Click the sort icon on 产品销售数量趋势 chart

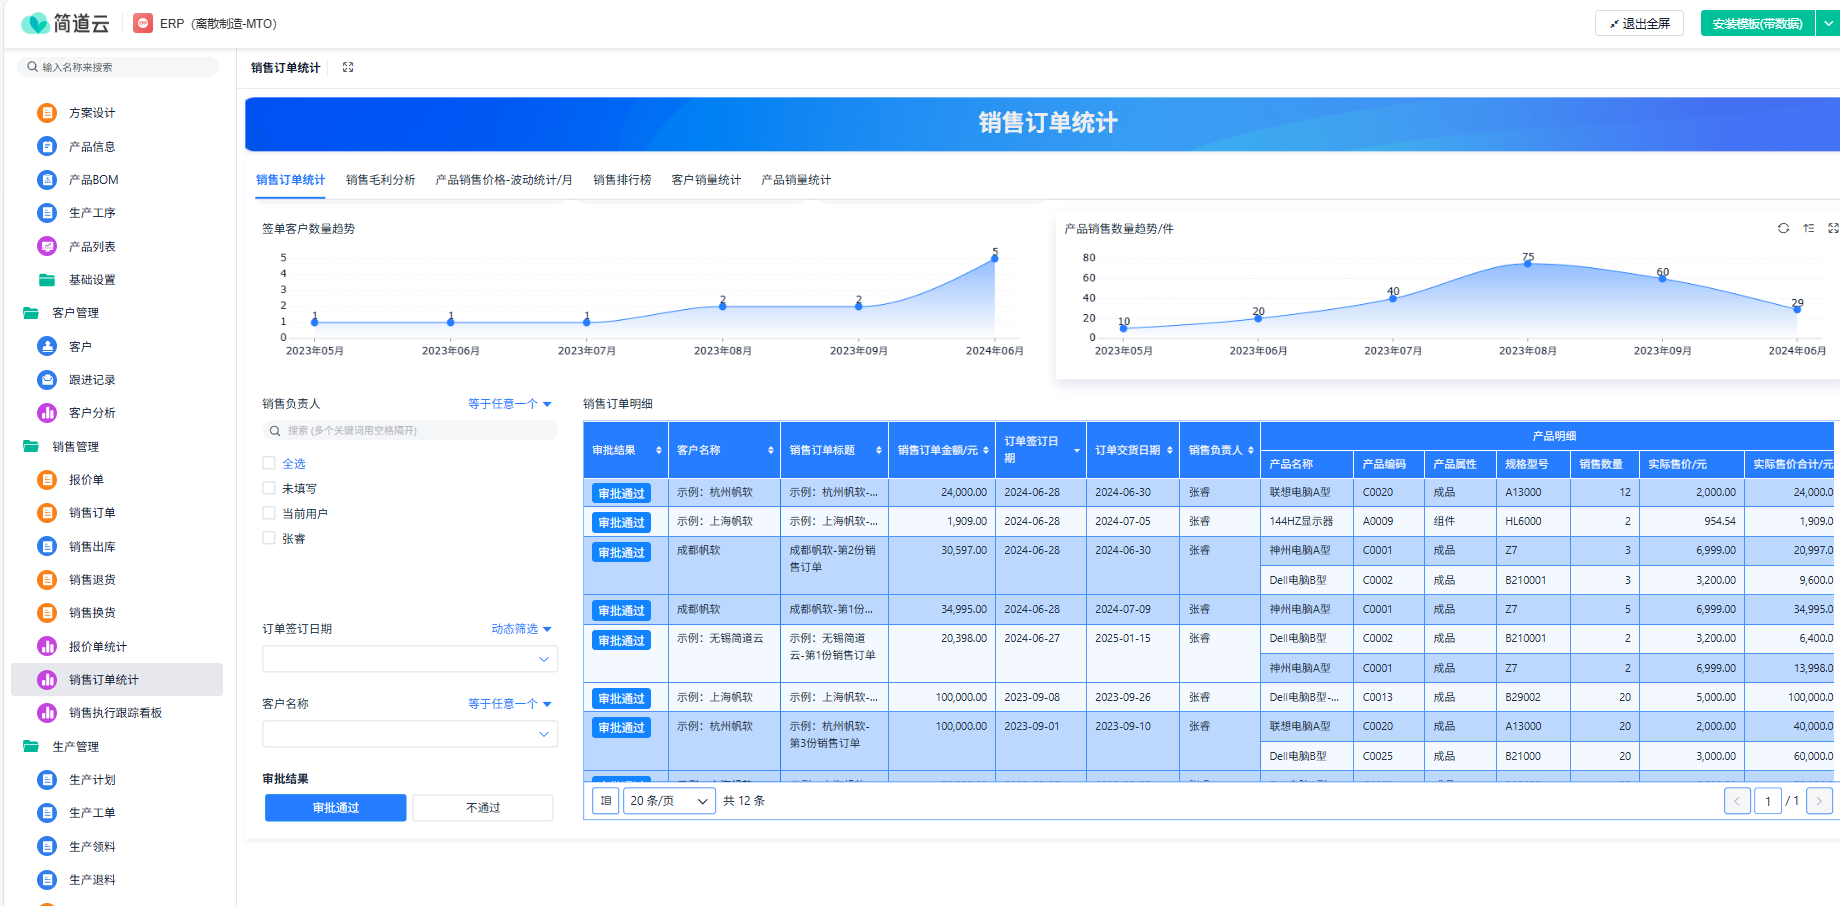pos(1809,228)
